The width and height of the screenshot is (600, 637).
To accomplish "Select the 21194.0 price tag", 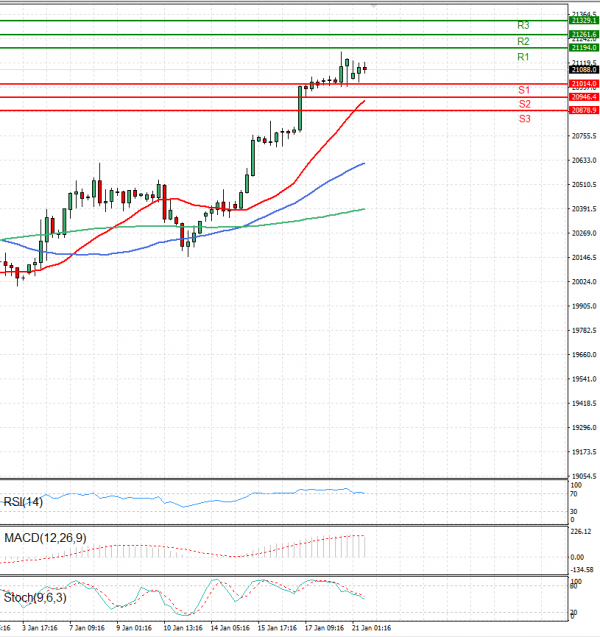I will click(x=584, y=48).
